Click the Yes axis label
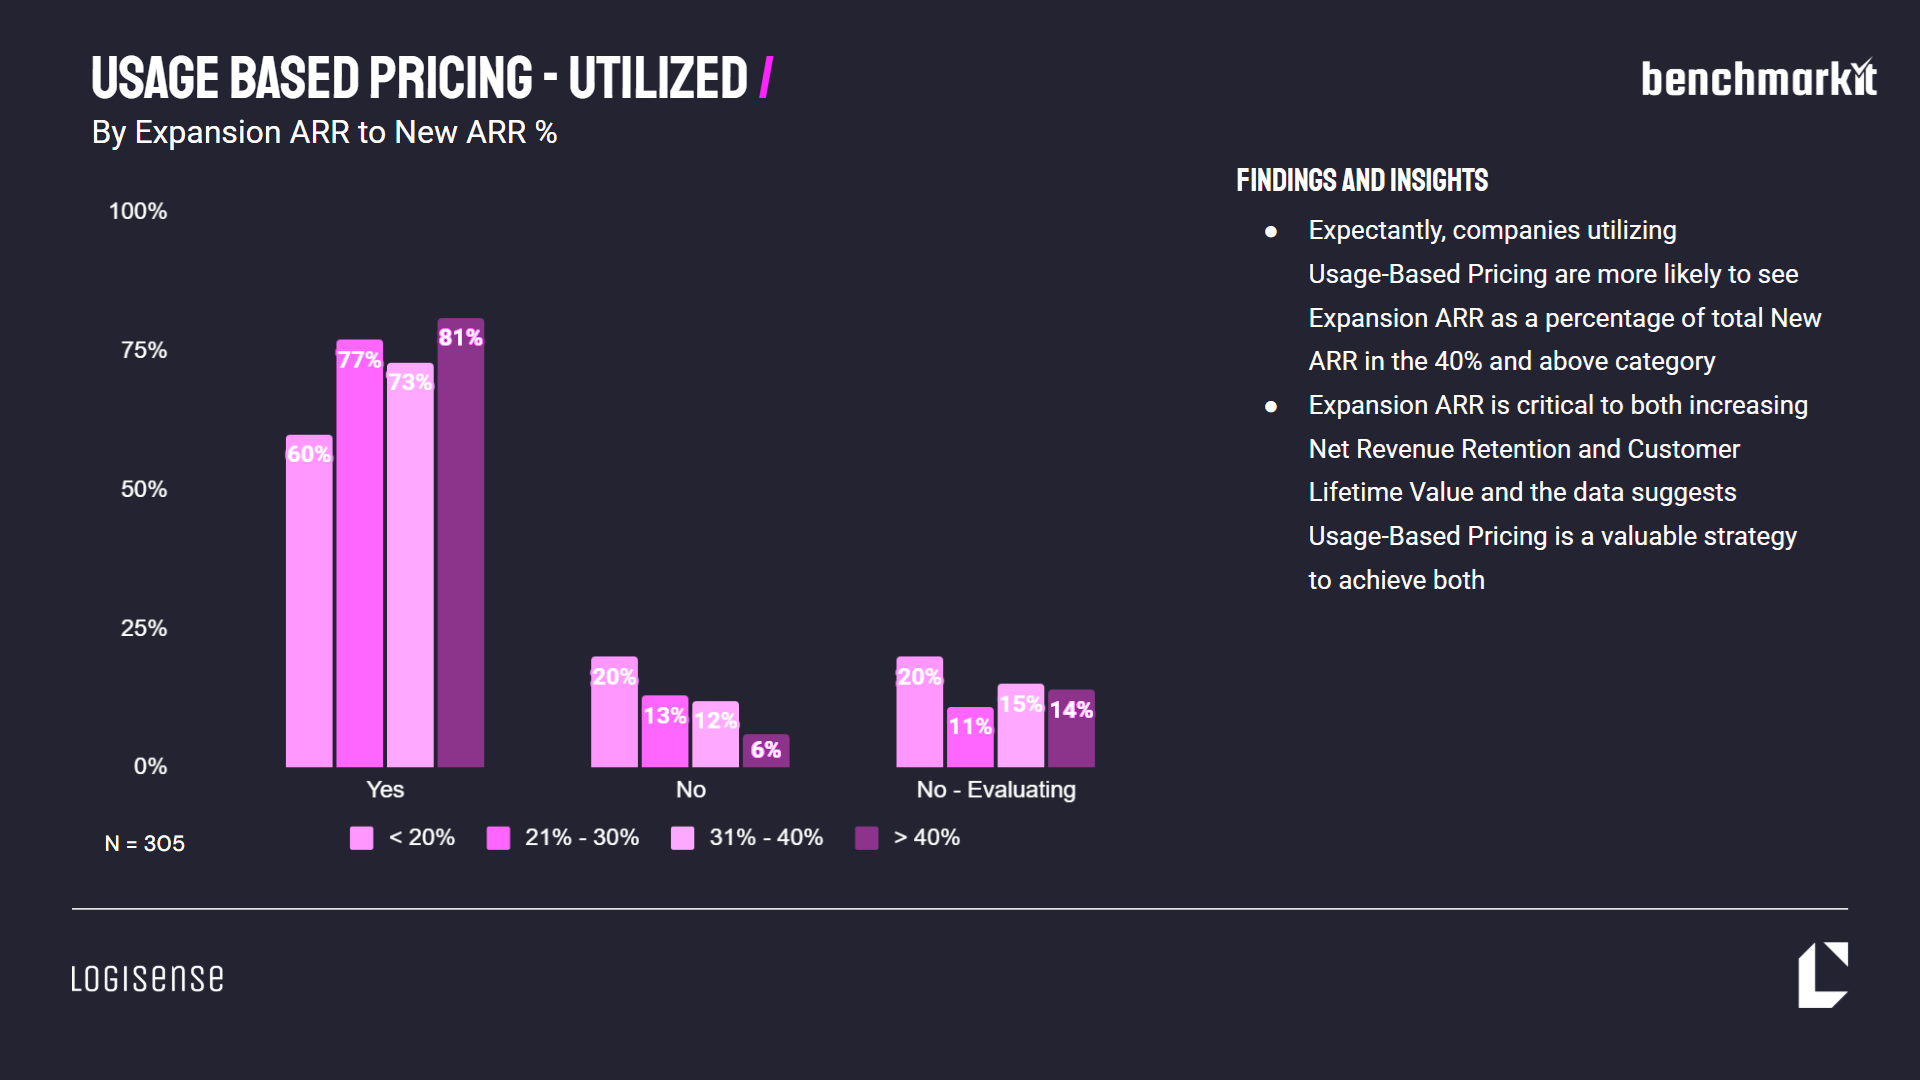This screenshot has width=1920, height=1080. click(x=385, y=790)
